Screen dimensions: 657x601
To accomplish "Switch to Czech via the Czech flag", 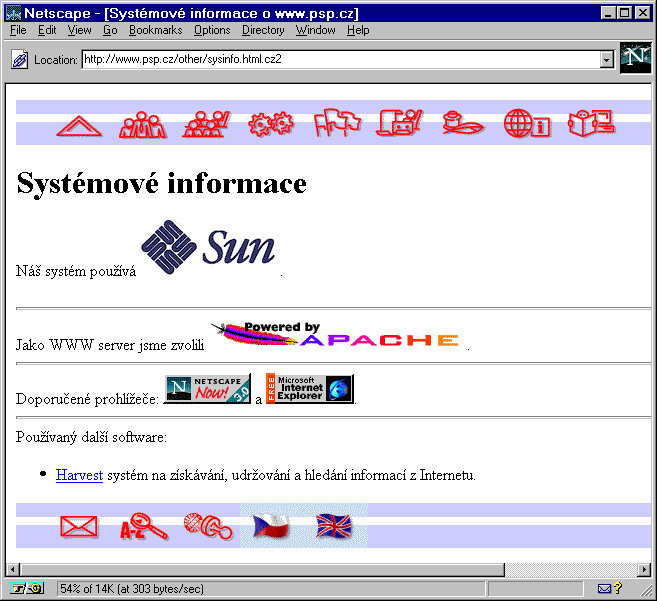I will [x=272, y=526].
